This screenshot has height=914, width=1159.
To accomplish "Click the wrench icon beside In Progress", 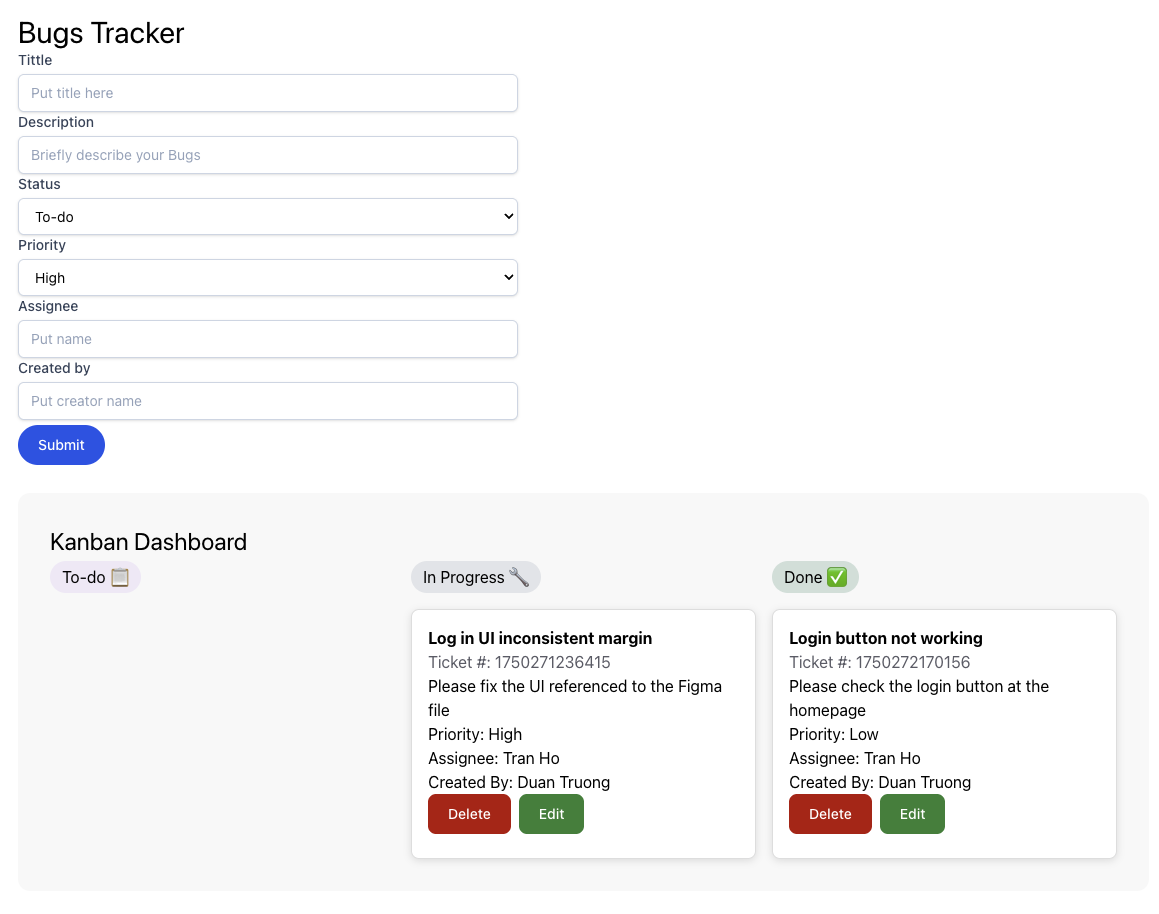I will (x=519, y=577).
